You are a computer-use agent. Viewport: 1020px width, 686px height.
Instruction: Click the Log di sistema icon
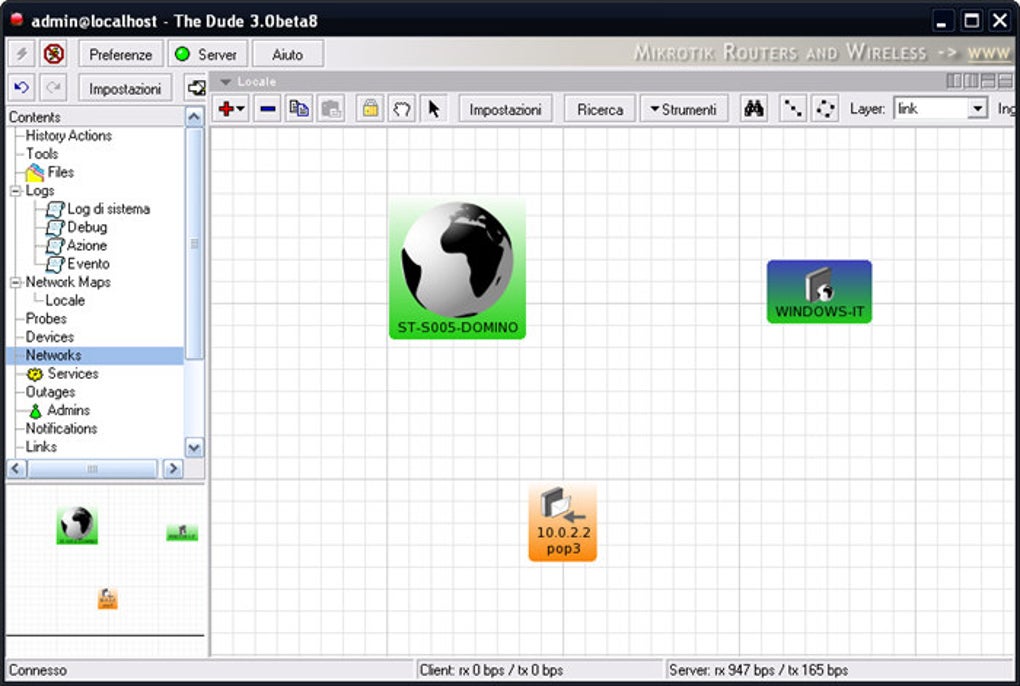click(x=55, y=209)
